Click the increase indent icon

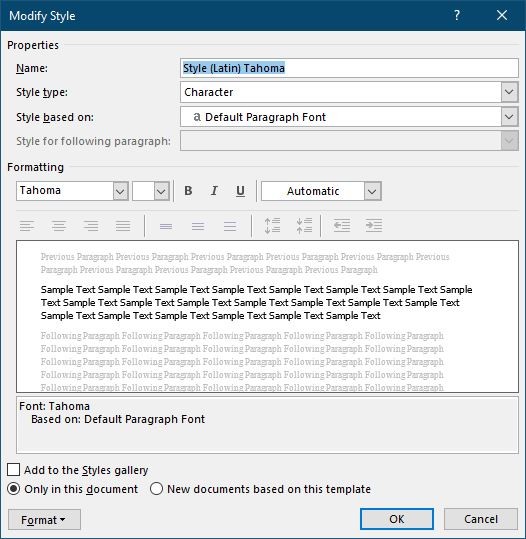pyautogui.click(x=374, y=226)
